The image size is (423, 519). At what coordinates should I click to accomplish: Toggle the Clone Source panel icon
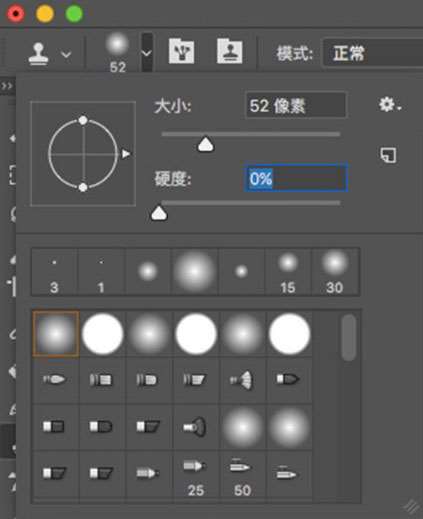click(229, 51)
